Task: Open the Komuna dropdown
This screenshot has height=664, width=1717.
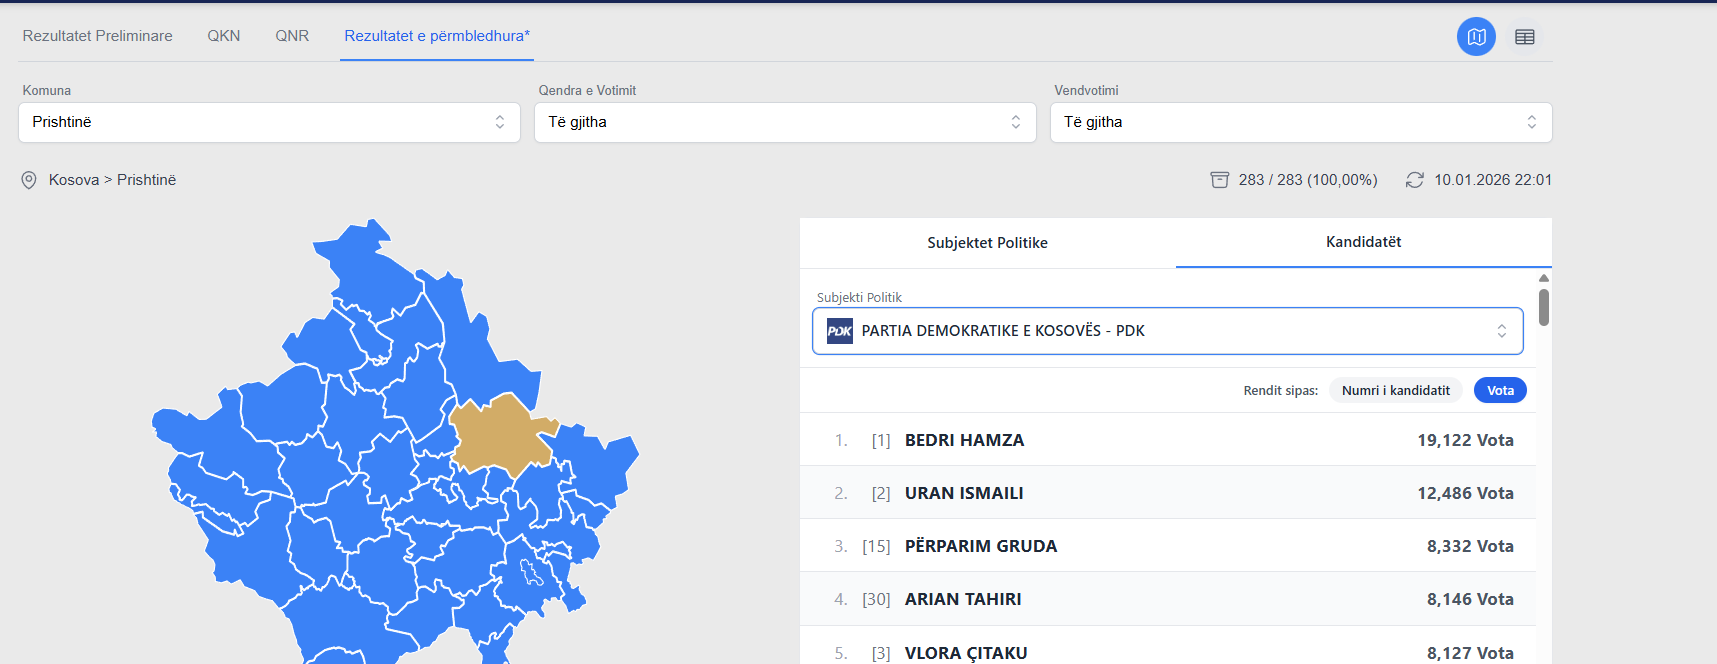Action: (269, 122)
